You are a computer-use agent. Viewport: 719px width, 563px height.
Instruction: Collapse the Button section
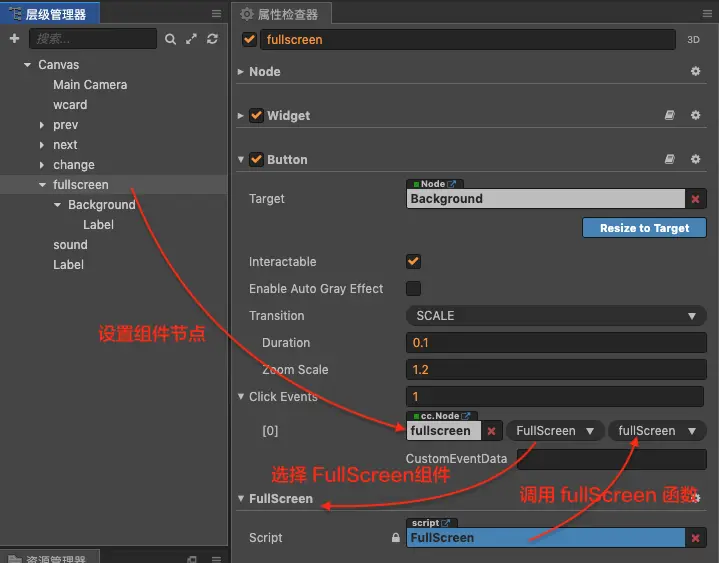[241, 160]
